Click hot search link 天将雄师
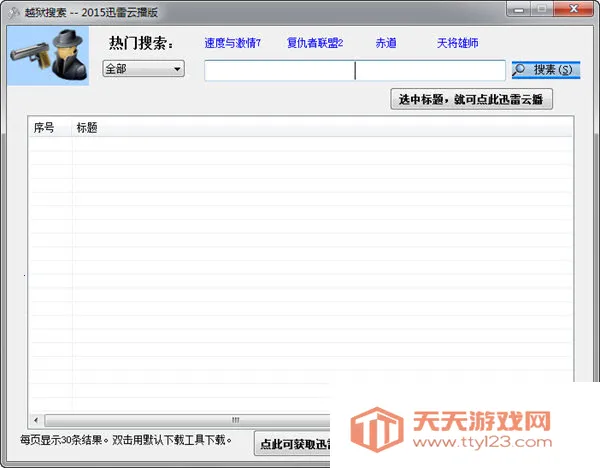 pos(458,43)
